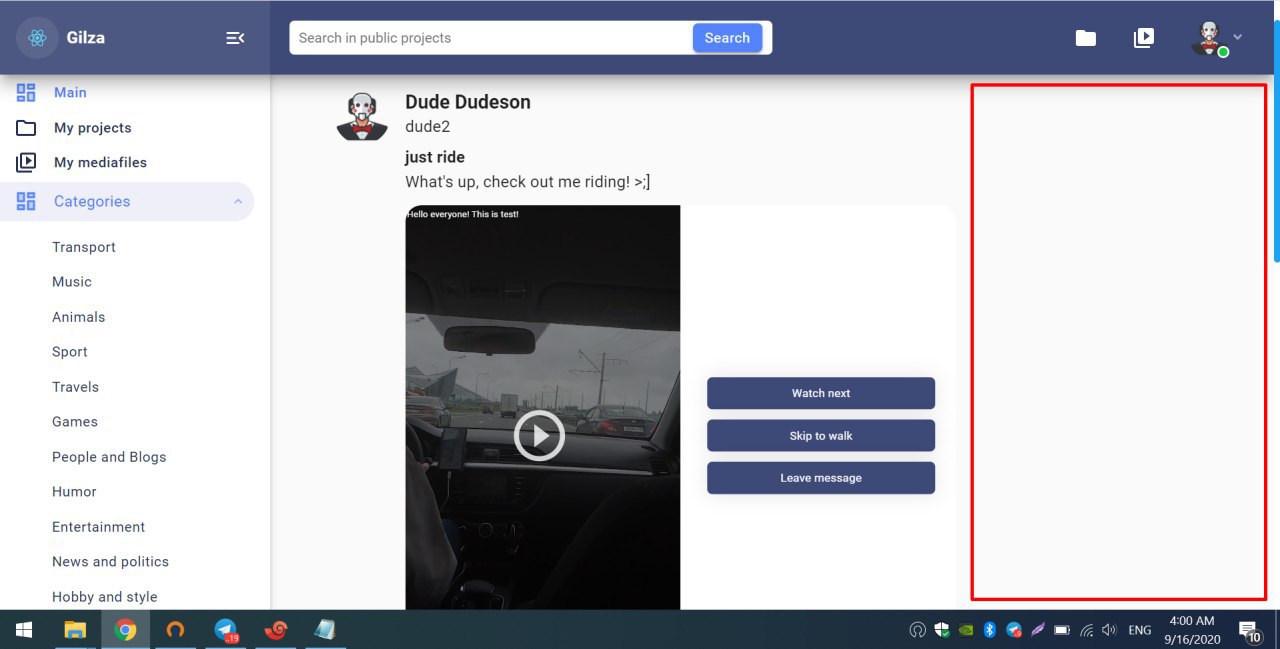Click the Main dashboard icon in the sidebar

point(26,93)
